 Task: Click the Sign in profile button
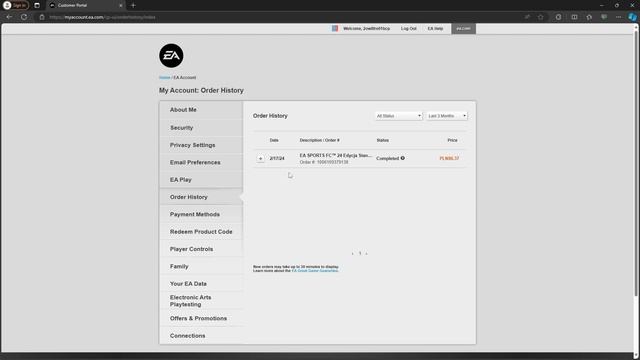tap(16, 5)
